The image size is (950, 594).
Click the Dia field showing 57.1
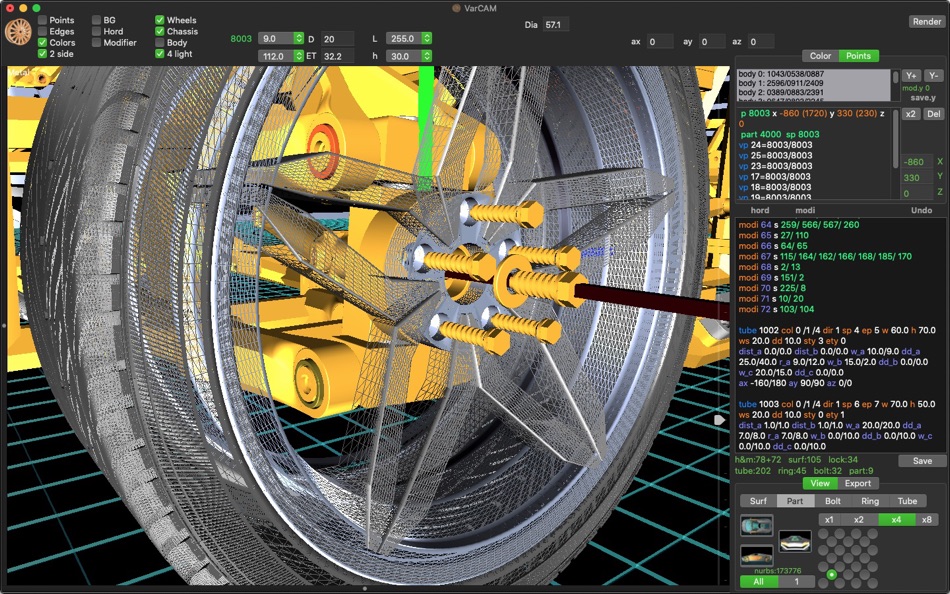[556, 25]
